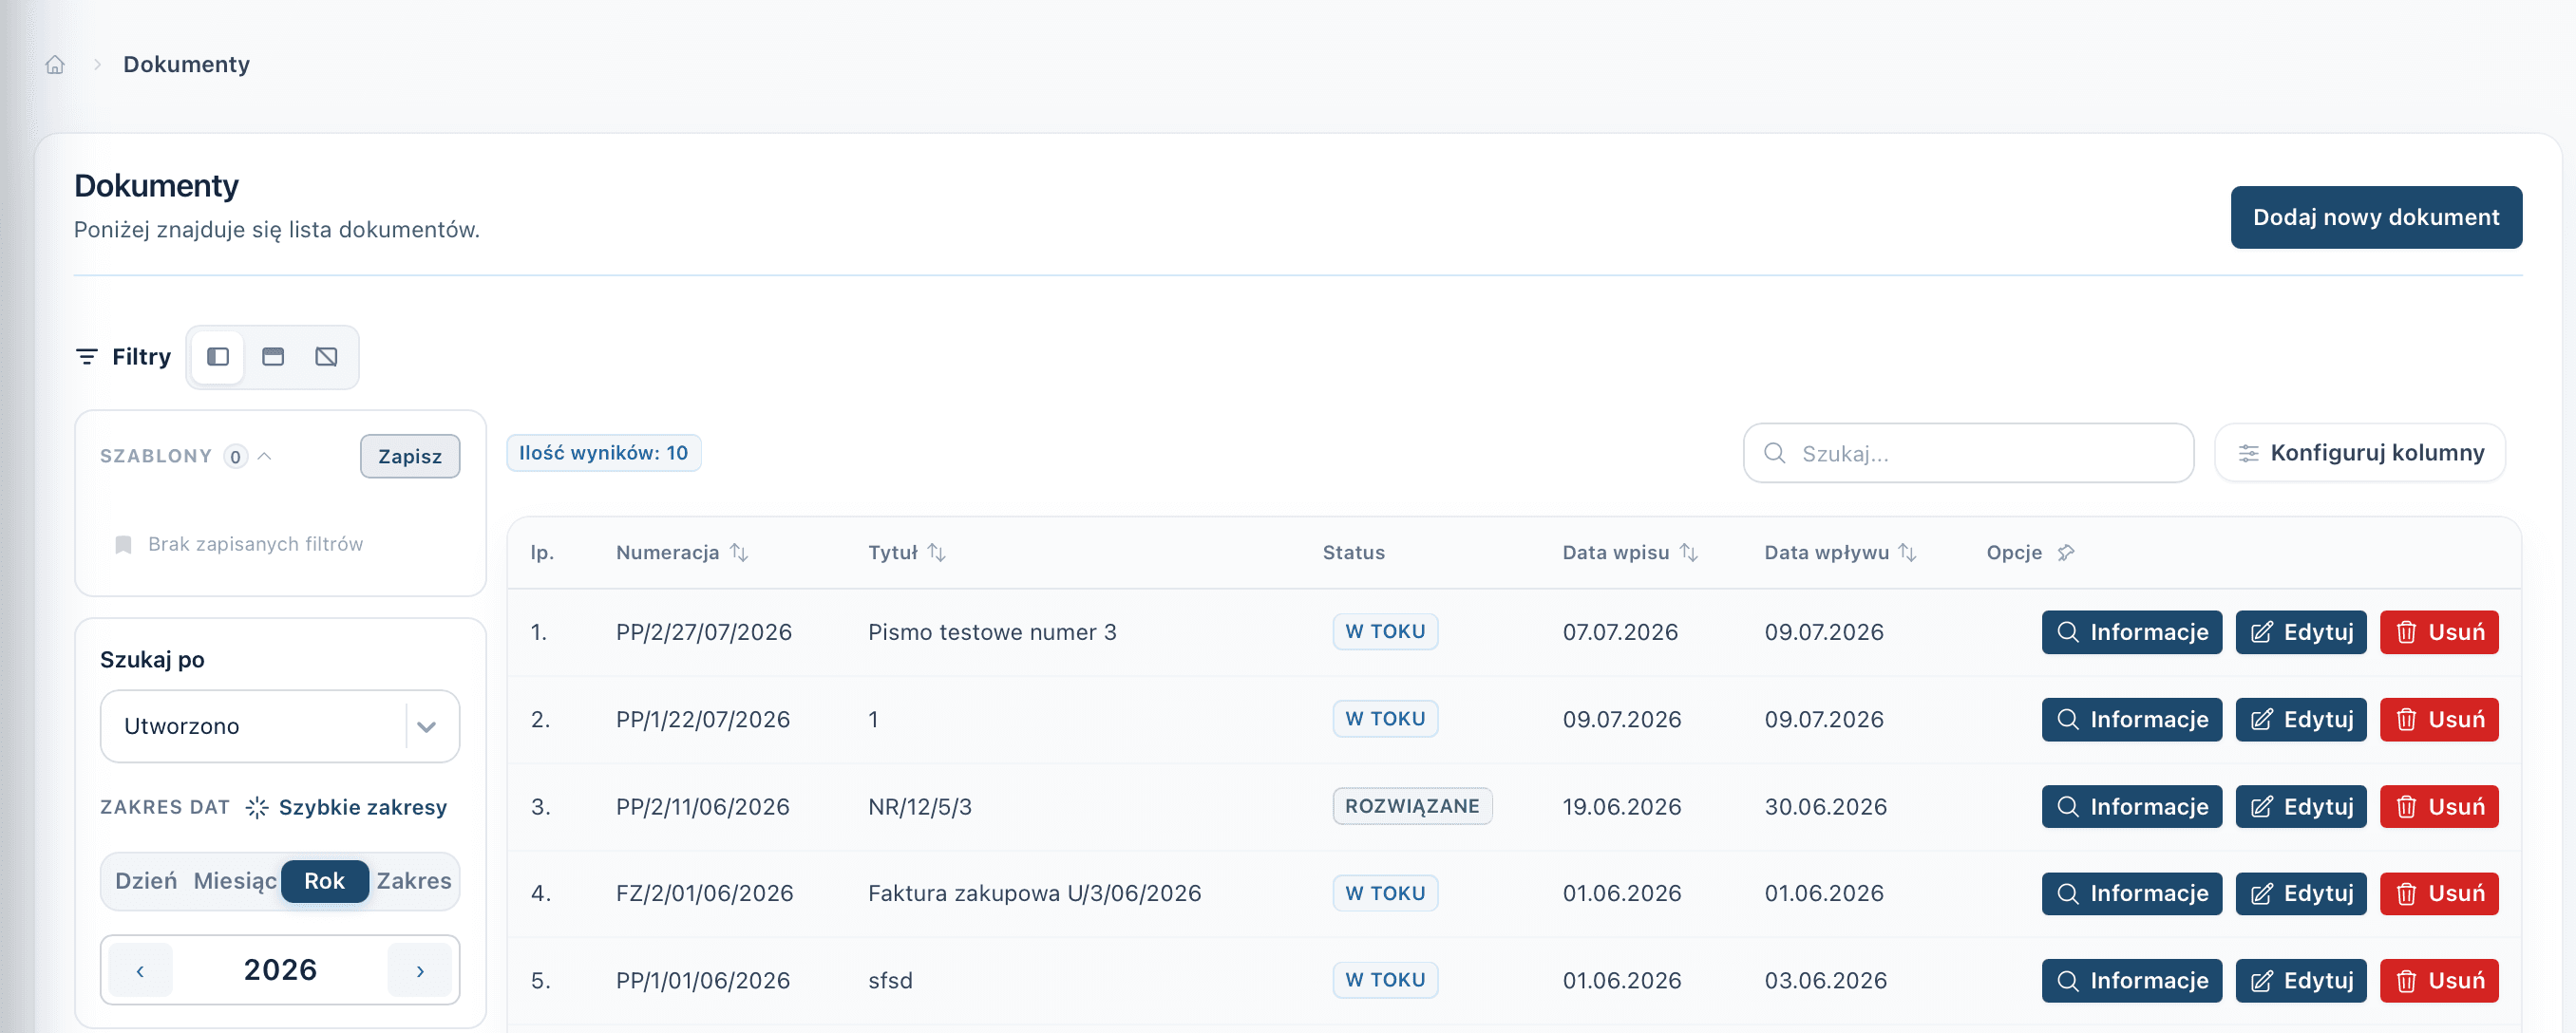Select the Miesiąc date range tab
Image resolution: width=2576 pixels, height=1033 pixels.
[x=235, y=881]
